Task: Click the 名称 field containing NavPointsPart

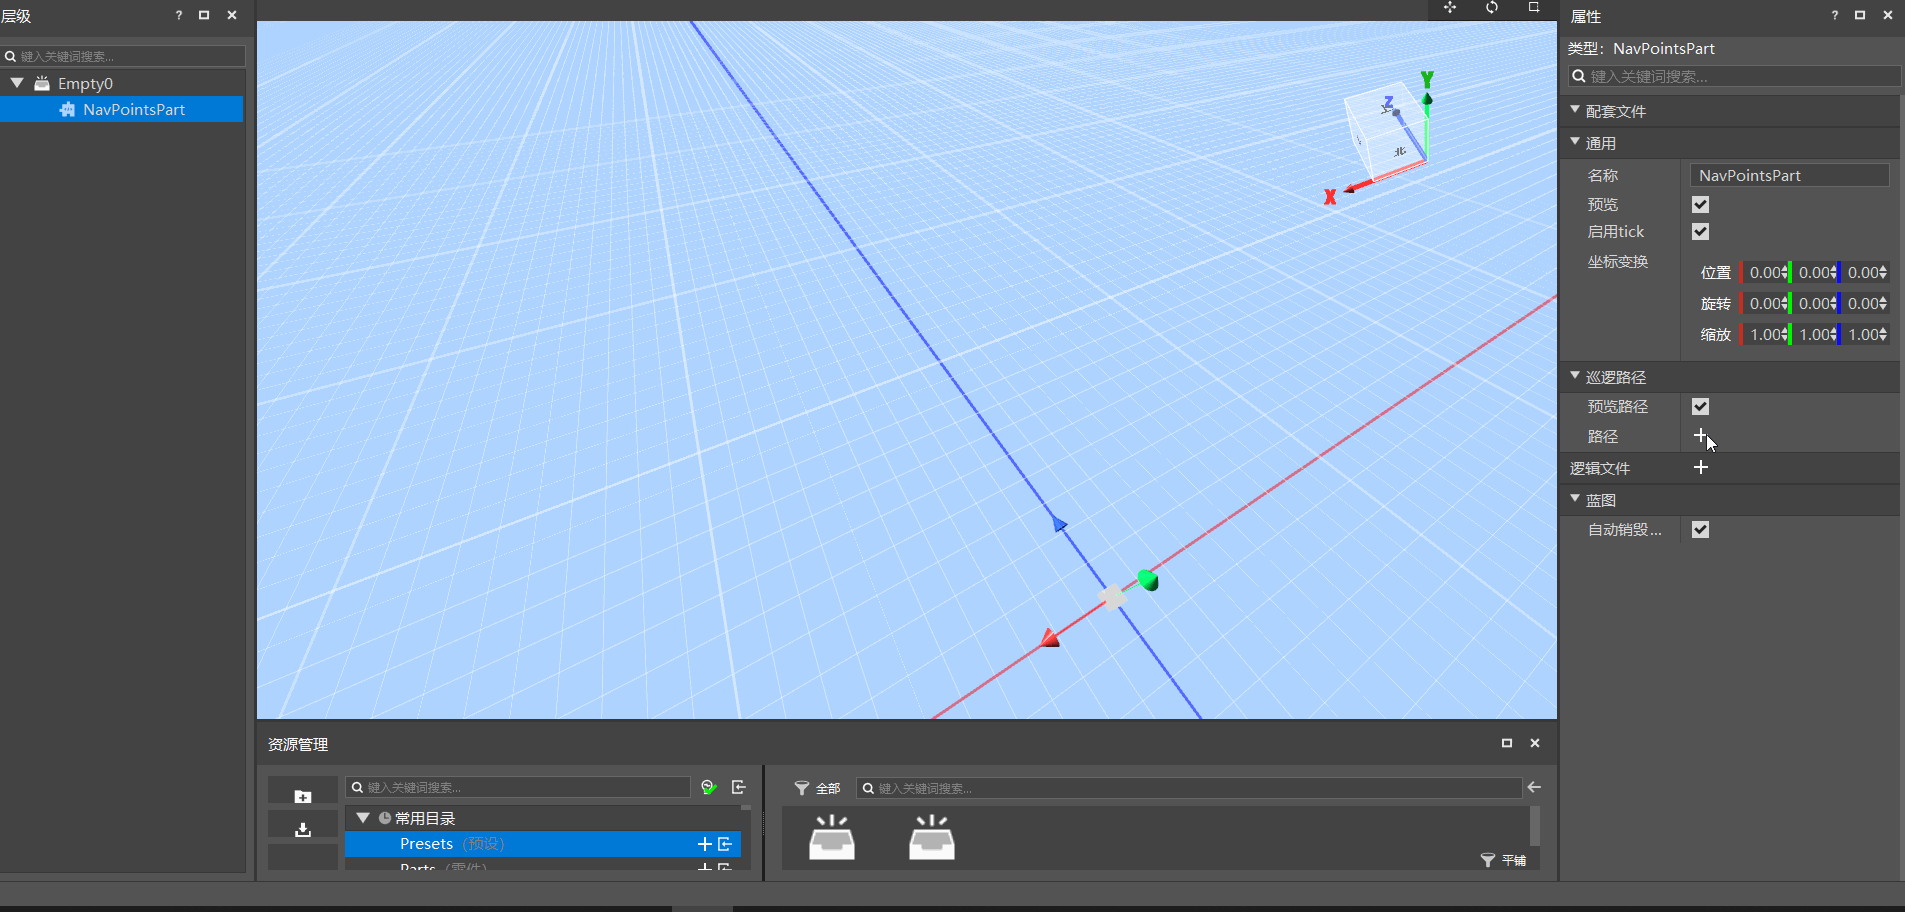Action: click(x=1789, y=175)
